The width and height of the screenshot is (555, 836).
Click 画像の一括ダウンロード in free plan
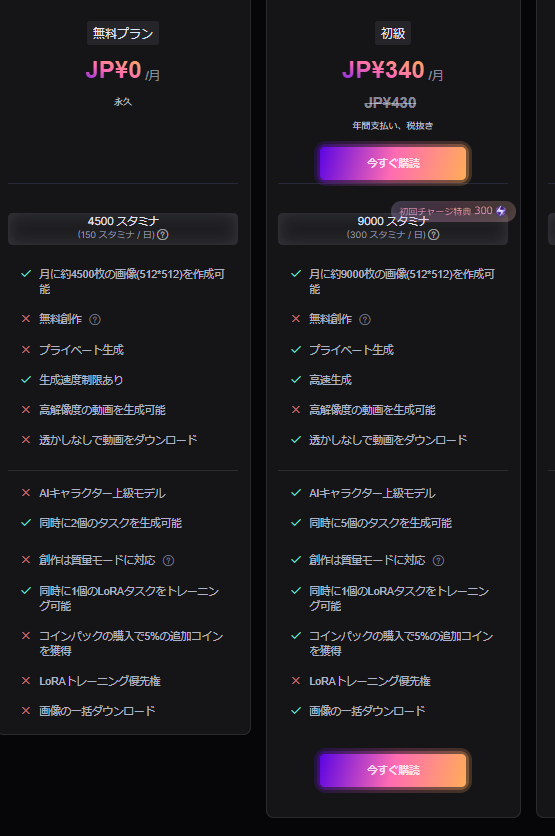pos(97,711)
